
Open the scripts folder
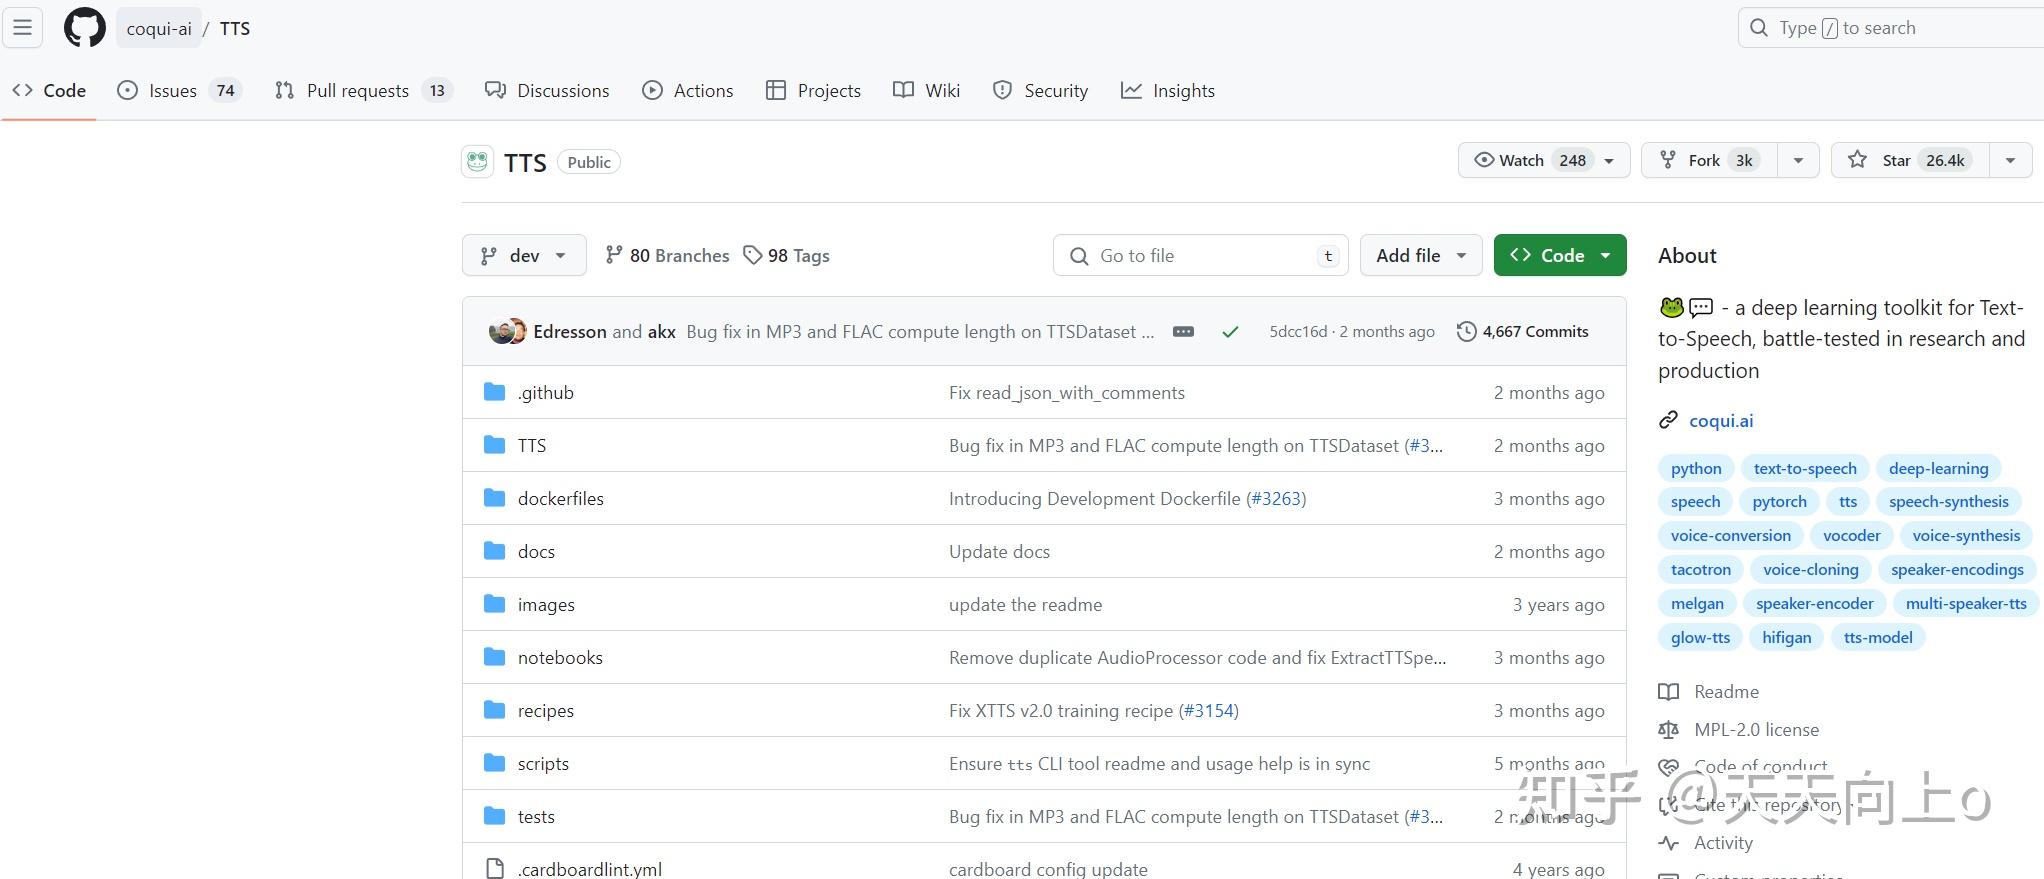click(x=543, y=764)
